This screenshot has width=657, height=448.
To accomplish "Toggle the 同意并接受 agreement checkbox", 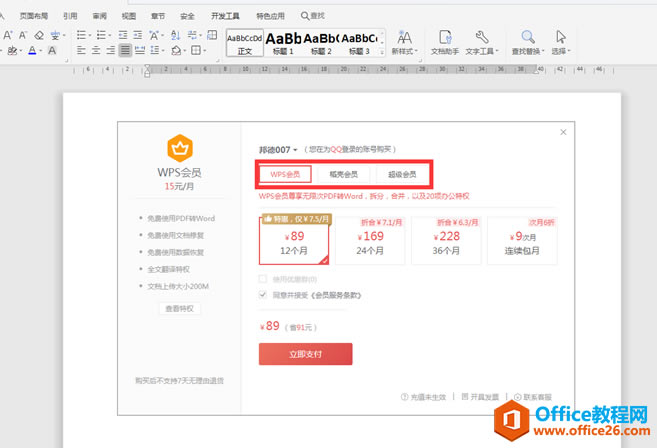I will click(263, 295).
